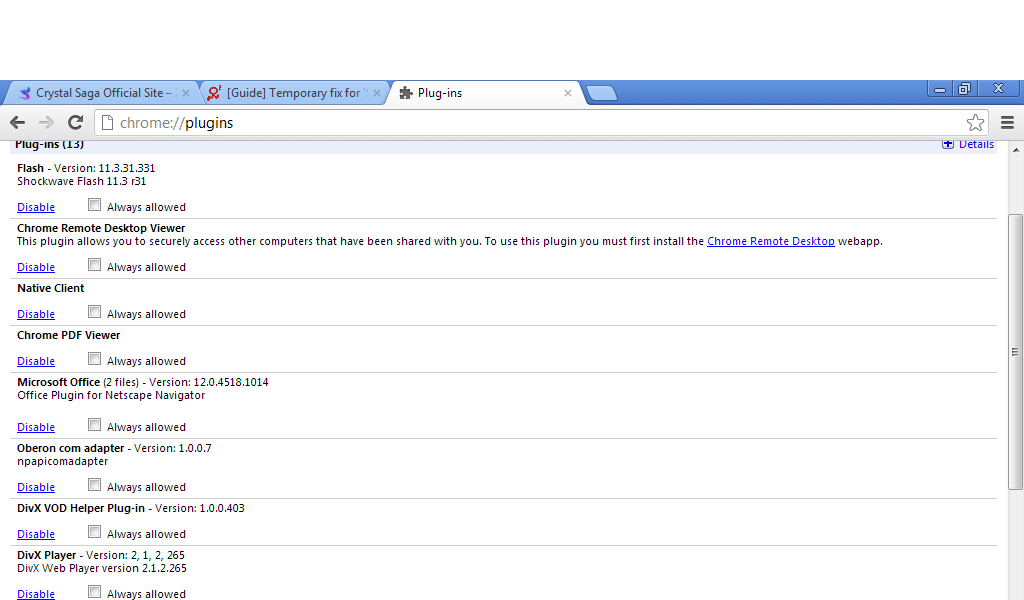Open a new tab
The height and width of the screenshot is (600, 1024).
point(601,94)
